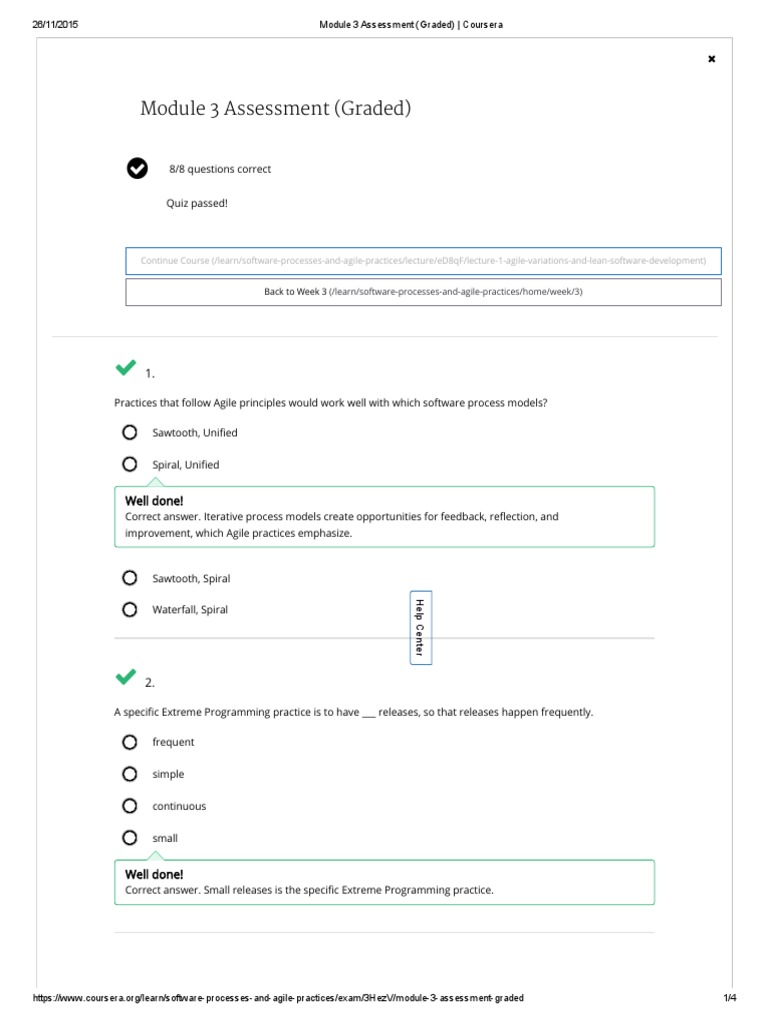768x1024 pixels.
Task: Click the "8/8 questions correct" score text
Action: (220, 169)
